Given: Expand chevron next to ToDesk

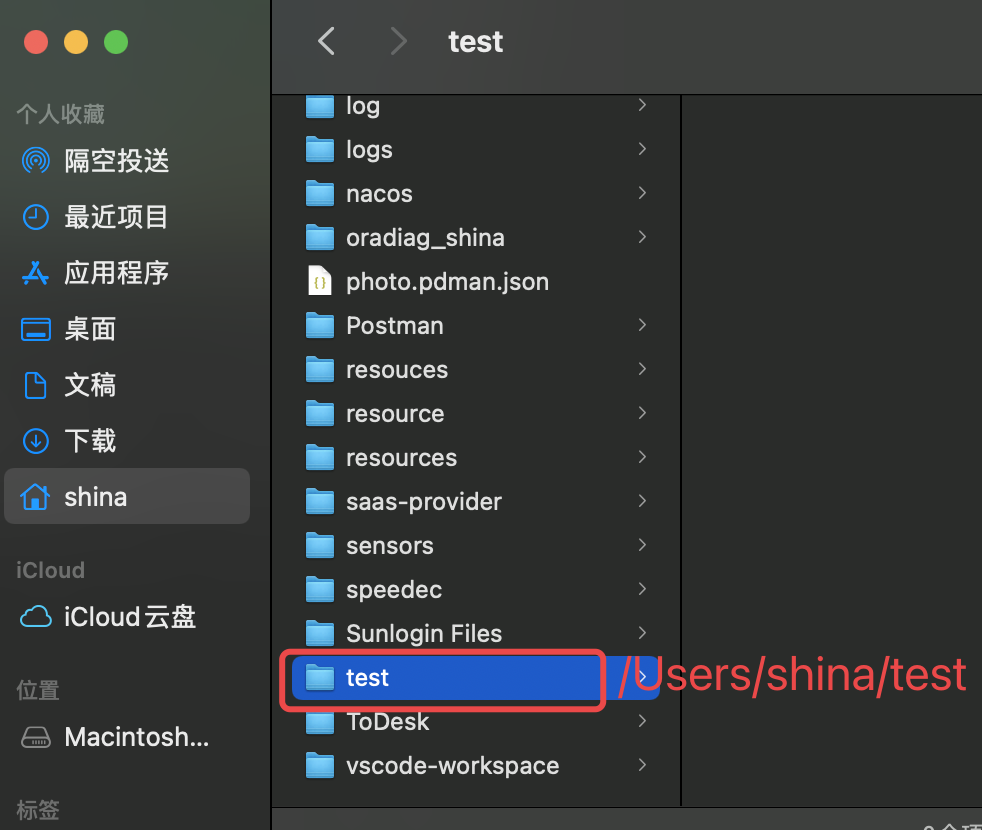Looking at the screenshot, I should (642, 721).
